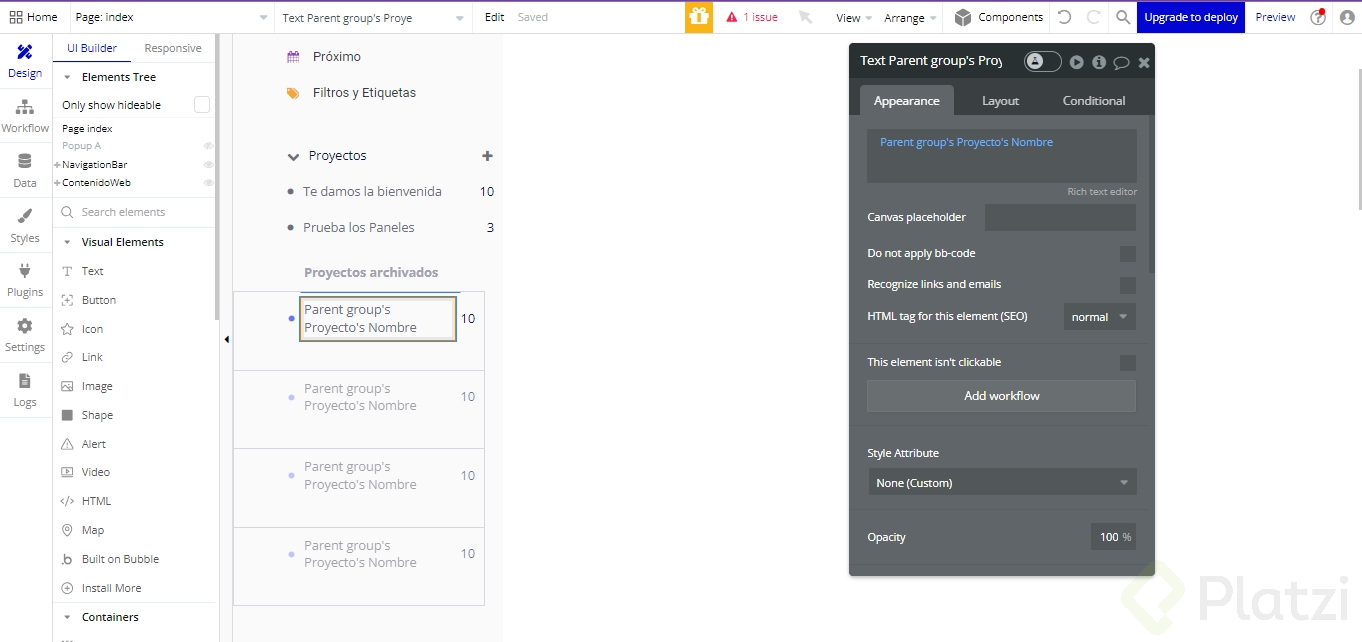This screenshot has width=1362, height=642.
Task: Open the Style Attribute dropdown
Action: (x=1001, y=483)
